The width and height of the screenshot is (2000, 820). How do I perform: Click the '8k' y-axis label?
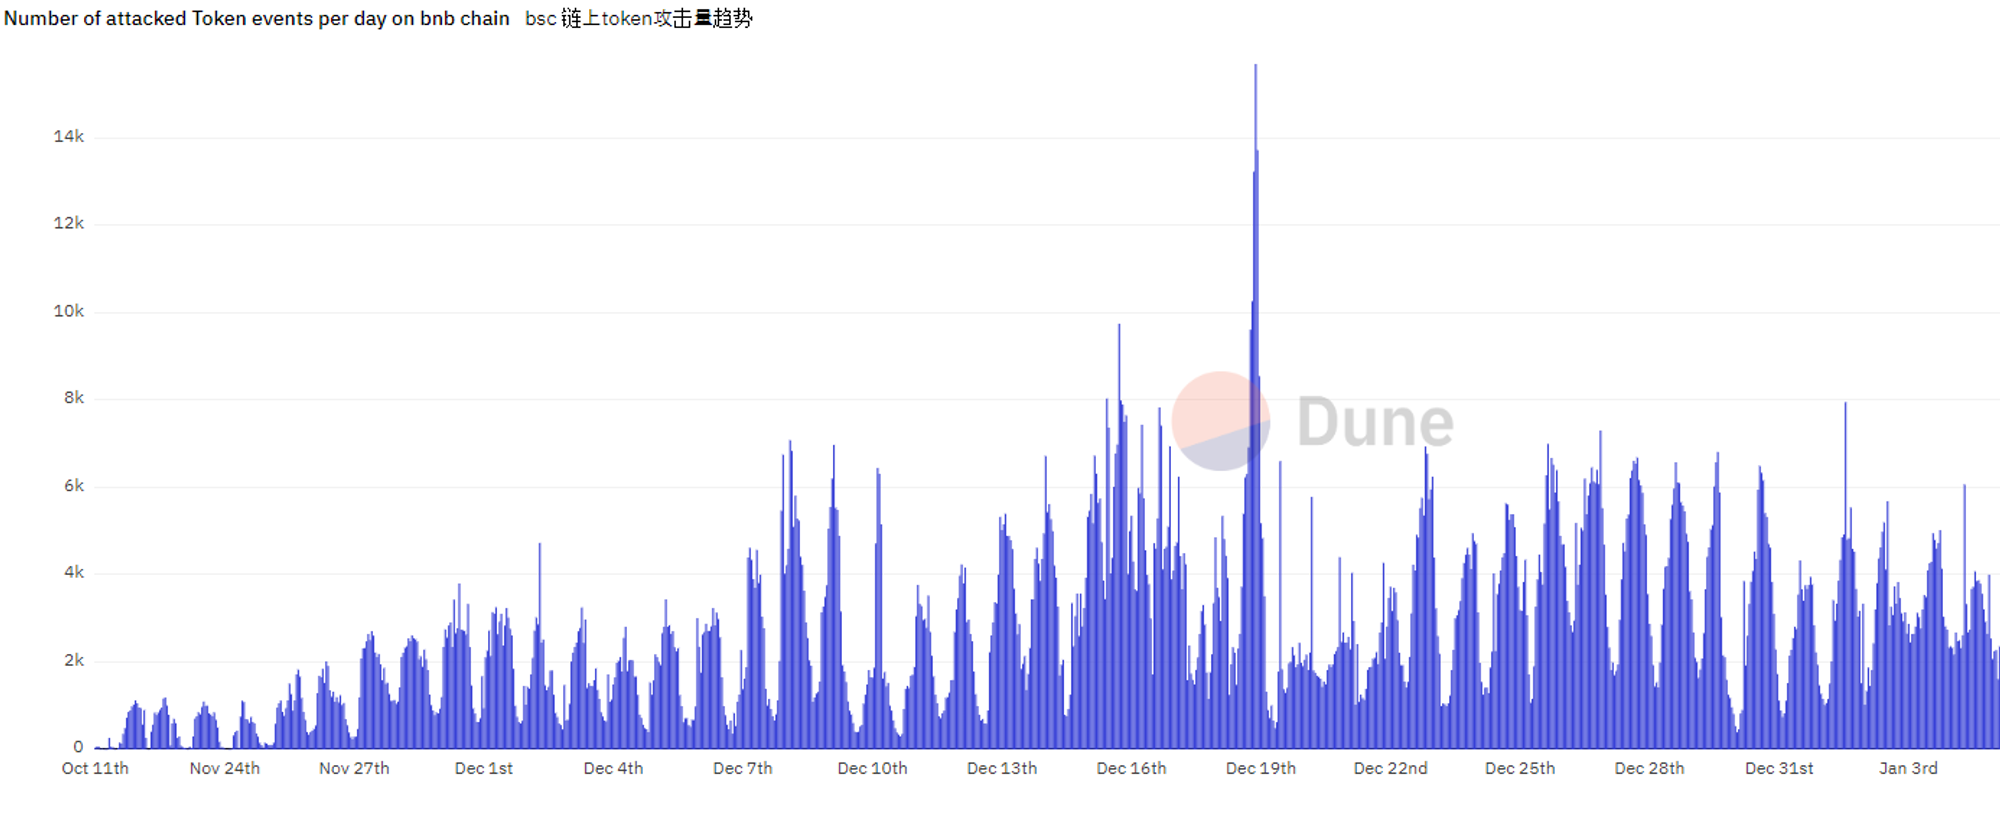click(x=74, y=398)
